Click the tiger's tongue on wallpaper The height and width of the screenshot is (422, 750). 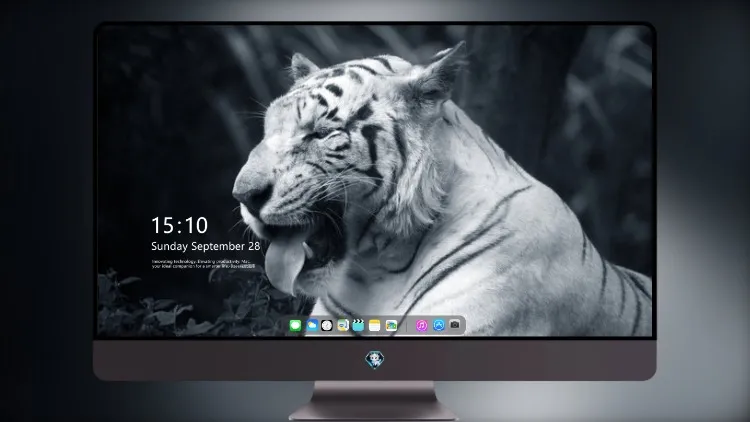pyautogui.click(x=285, y=266)
